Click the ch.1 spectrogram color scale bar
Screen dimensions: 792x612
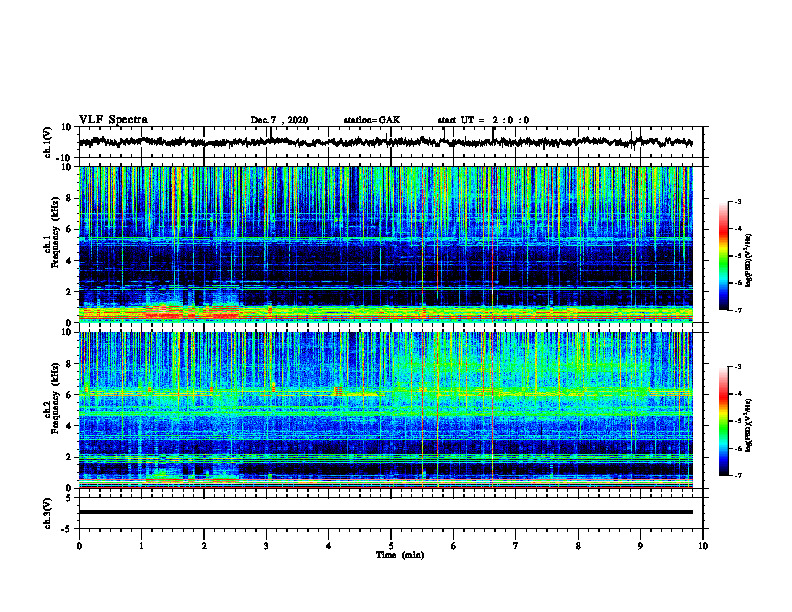(x=724, y=256)
